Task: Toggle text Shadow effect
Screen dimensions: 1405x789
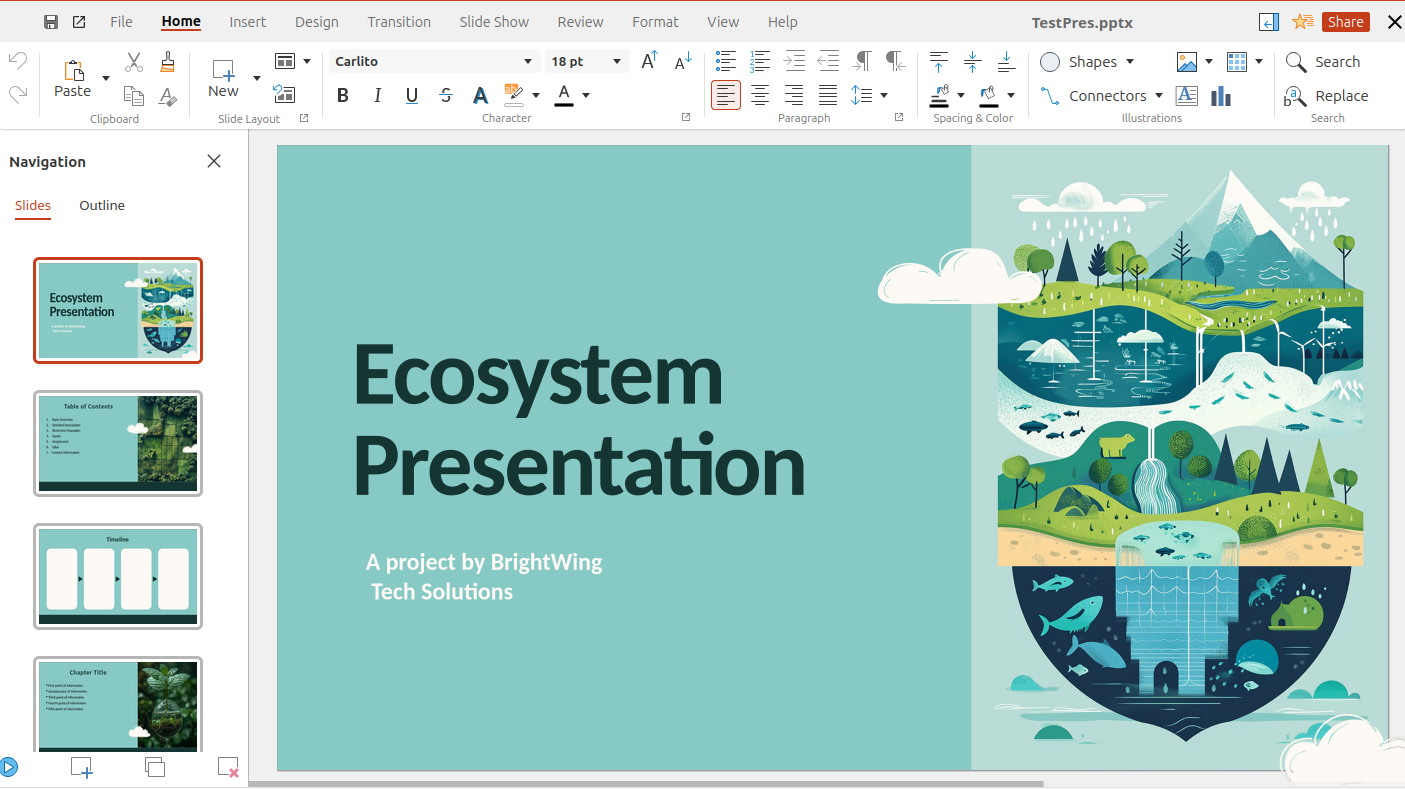Action: click(480, 95)
